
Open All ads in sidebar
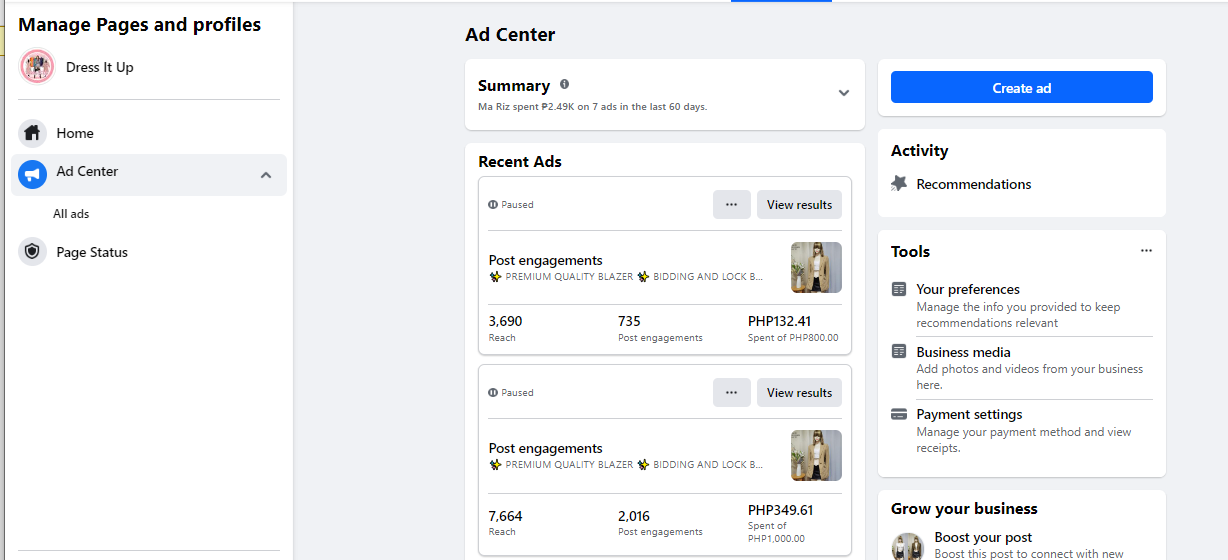click(x=71, y=214)
